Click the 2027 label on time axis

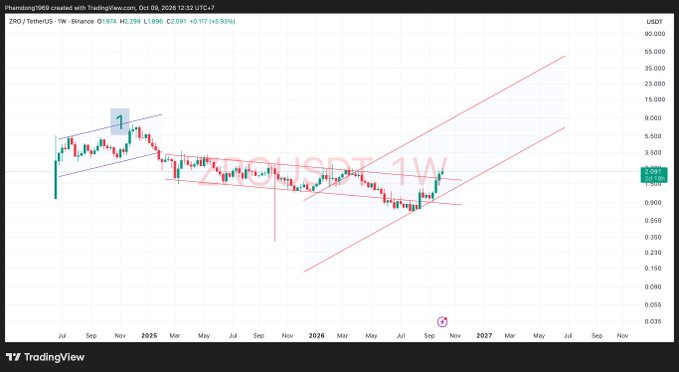[x=484, y=336]
